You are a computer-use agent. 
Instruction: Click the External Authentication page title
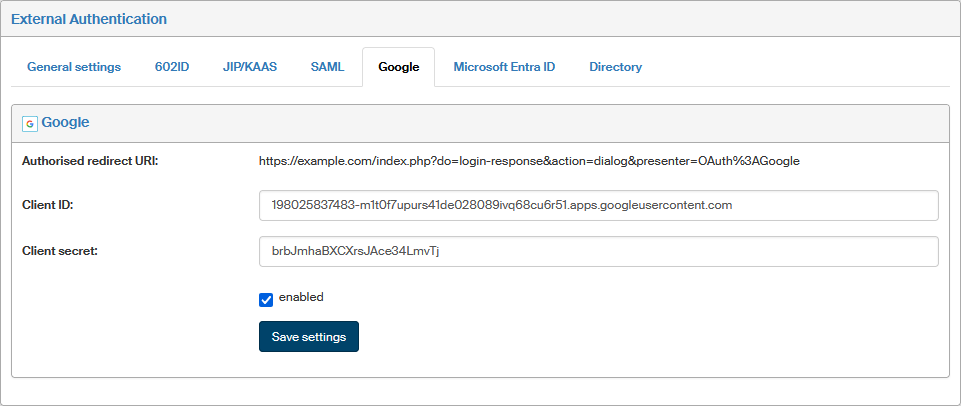[89, 19]
